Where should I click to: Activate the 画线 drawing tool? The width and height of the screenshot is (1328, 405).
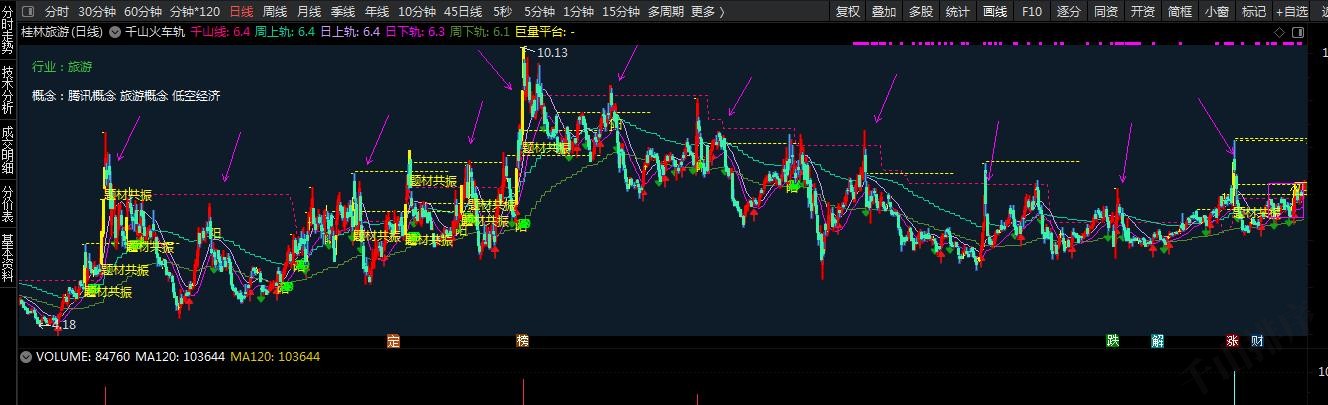point(994,12)
